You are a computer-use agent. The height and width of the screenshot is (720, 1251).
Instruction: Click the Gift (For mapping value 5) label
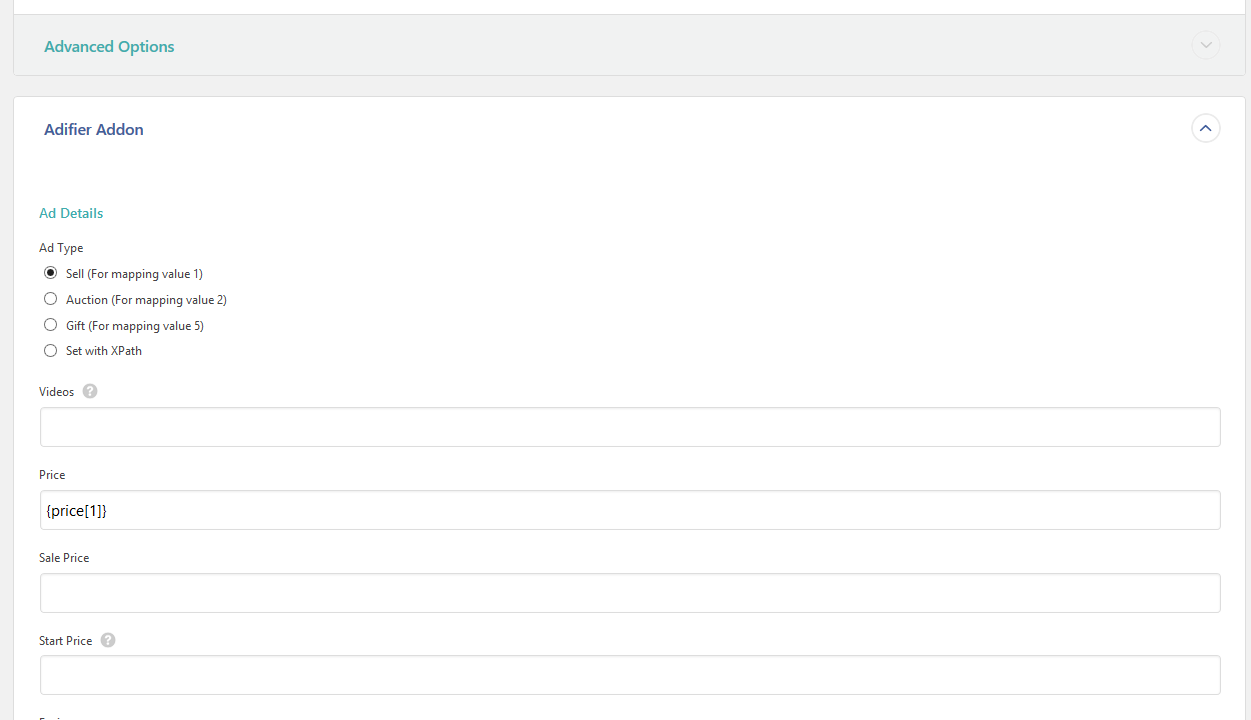tap(135, 326)
